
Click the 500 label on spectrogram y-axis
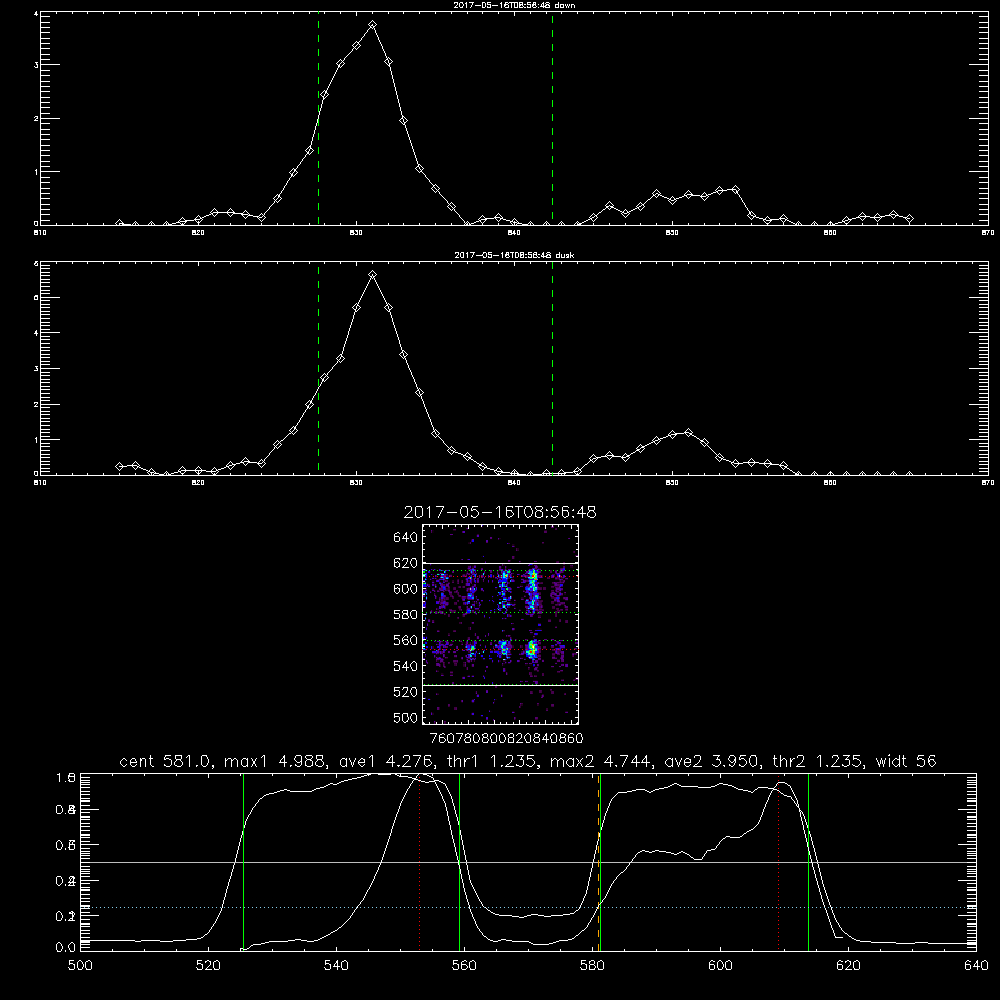click(406, 717)
